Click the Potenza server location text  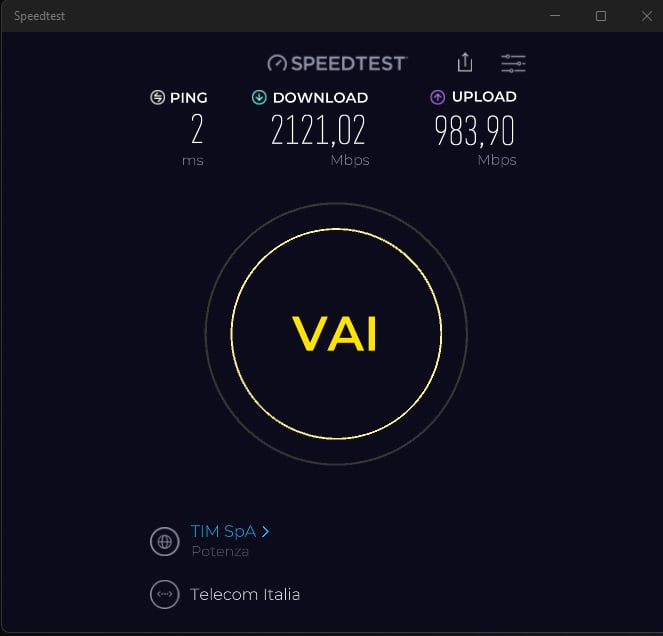click(x=220, y=551)
